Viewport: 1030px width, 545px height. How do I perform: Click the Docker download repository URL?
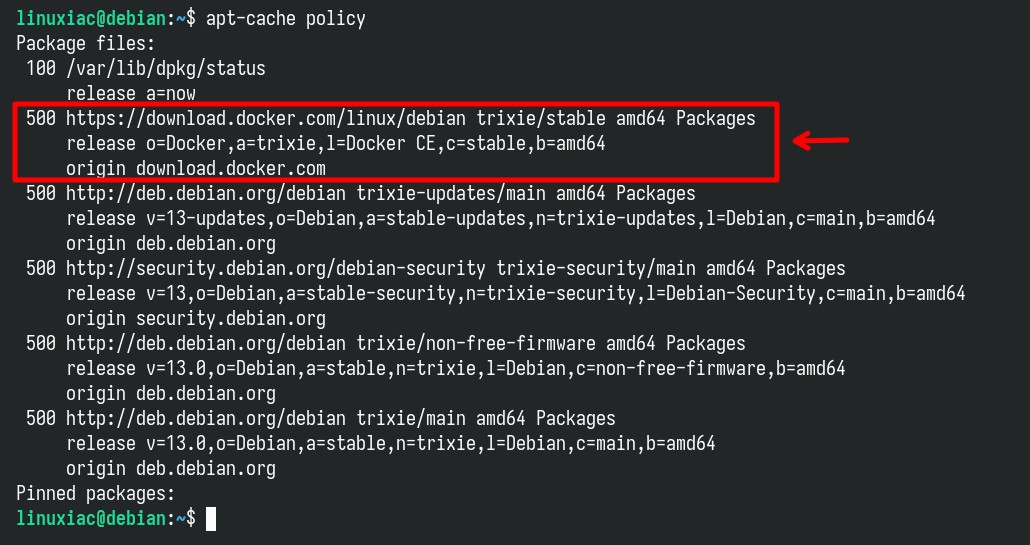click(411, 119)
